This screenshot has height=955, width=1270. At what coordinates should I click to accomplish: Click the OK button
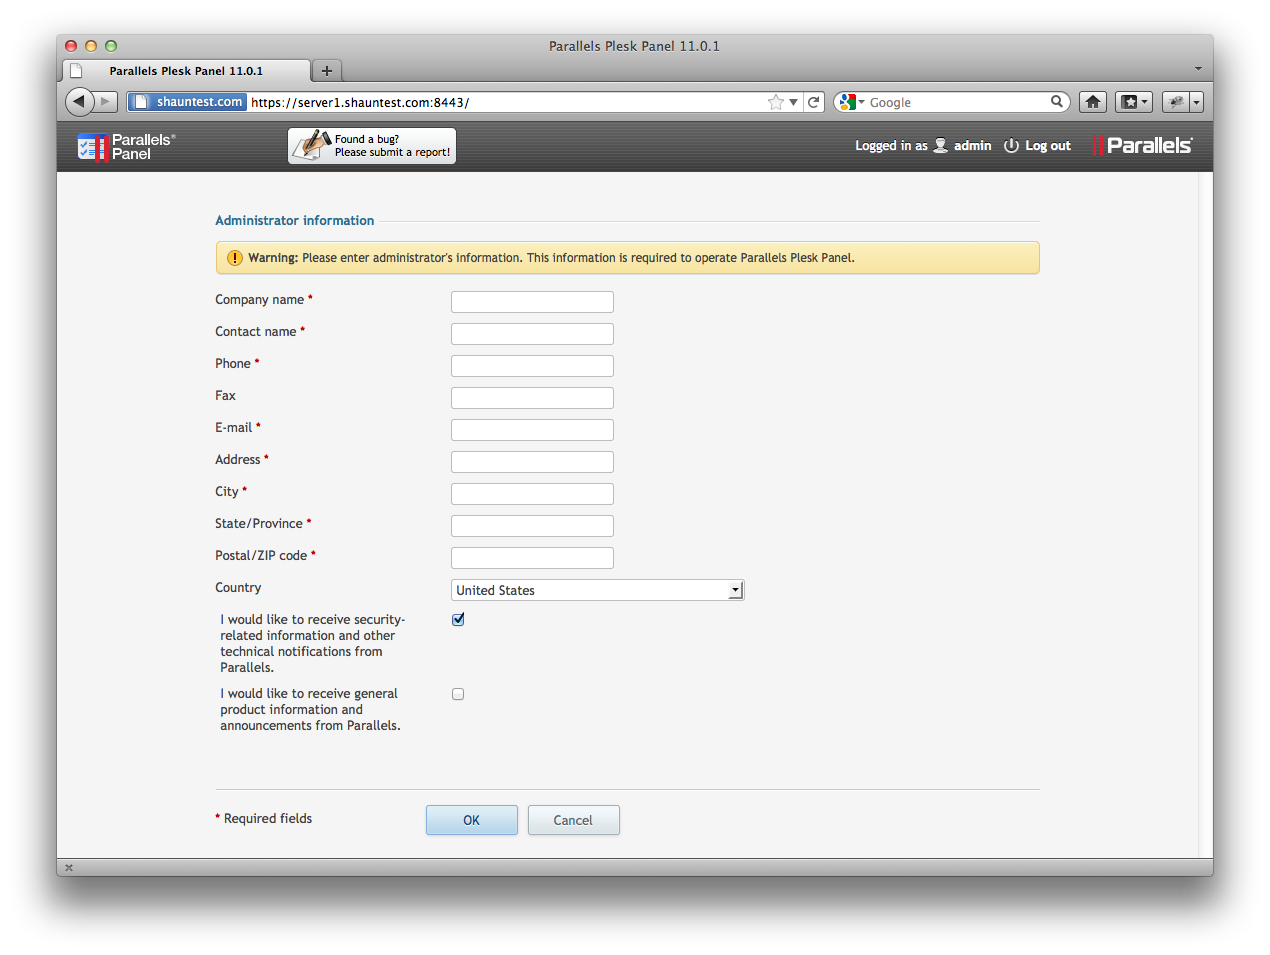[471, 820]
